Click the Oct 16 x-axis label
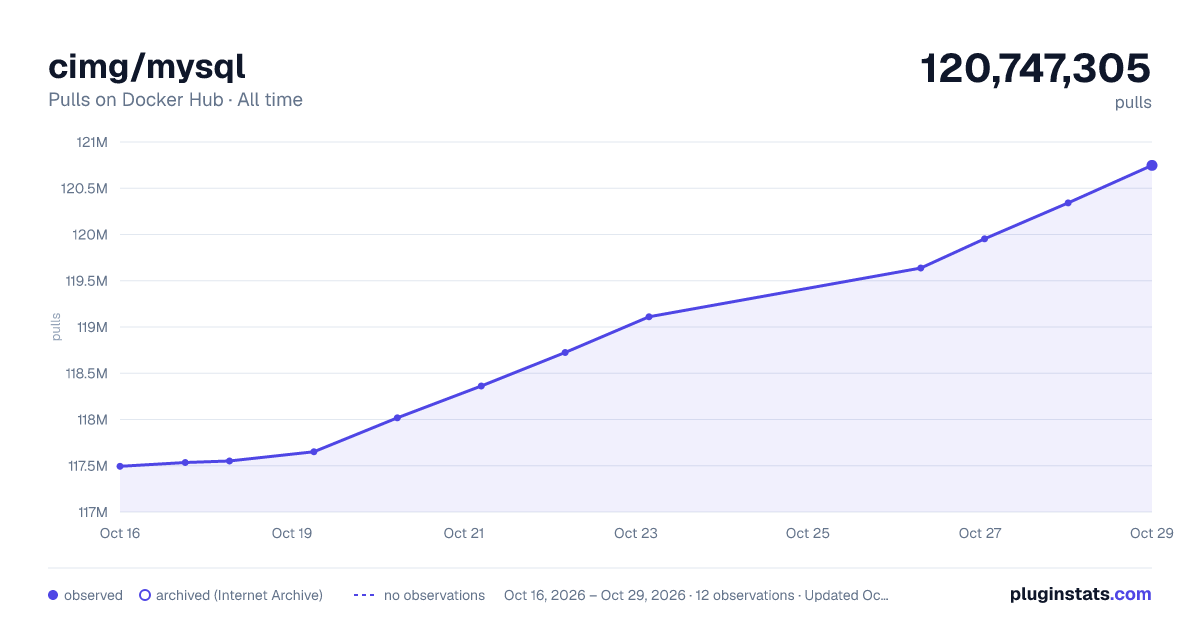Screen dimensions: 1200x630 click(x=120, y=533)
